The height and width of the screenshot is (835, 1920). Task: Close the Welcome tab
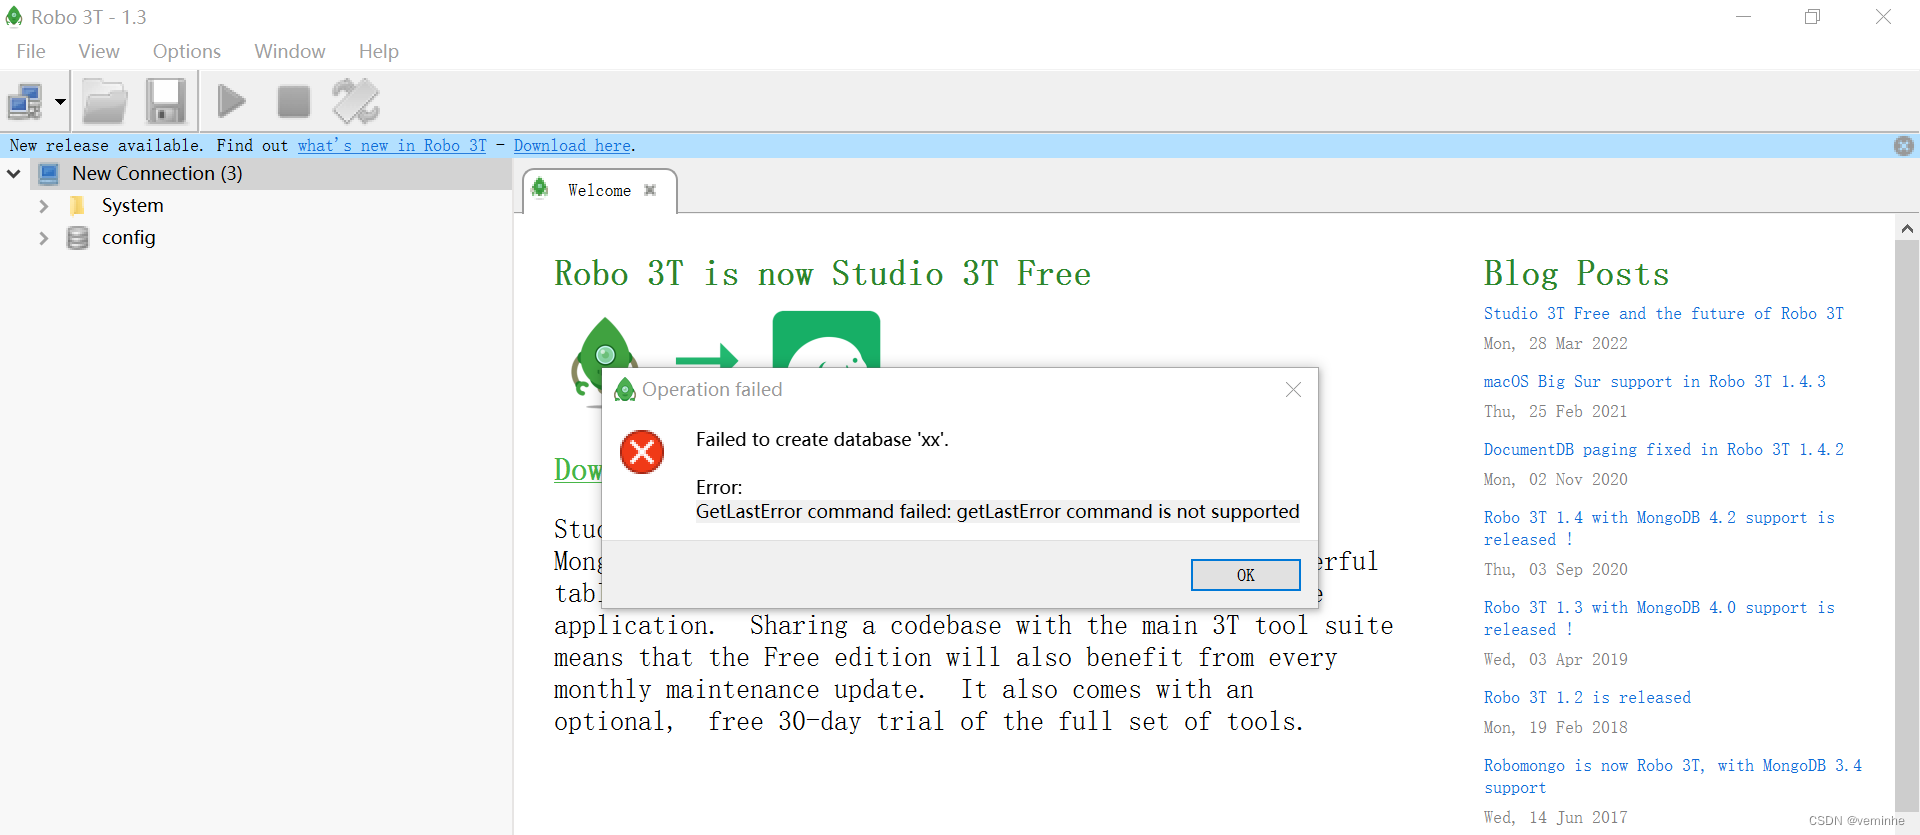[x=650, y=190]
